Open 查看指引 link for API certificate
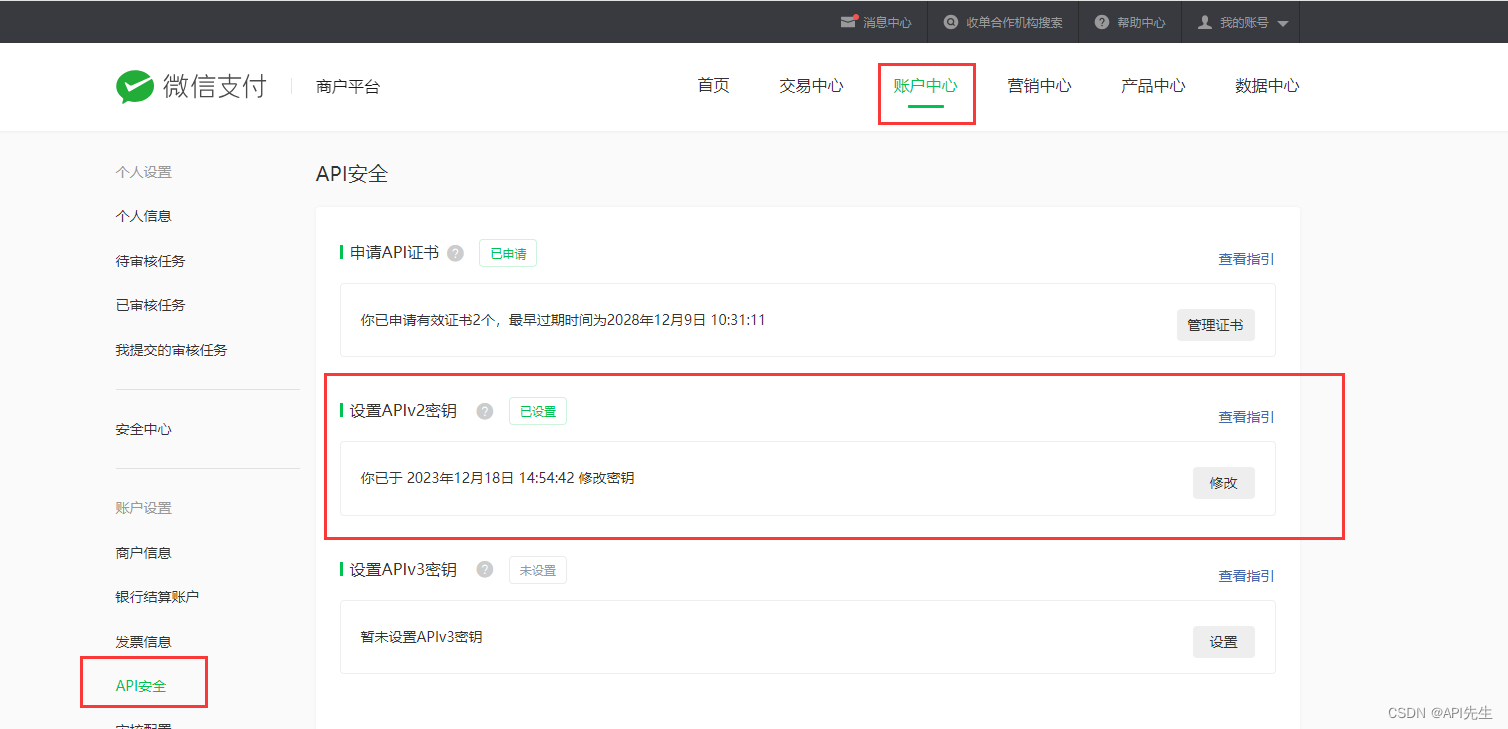 [1246, 259]
